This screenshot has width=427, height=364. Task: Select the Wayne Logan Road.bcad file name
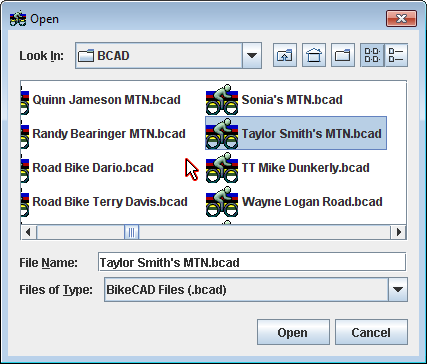(x=312, y=202)
